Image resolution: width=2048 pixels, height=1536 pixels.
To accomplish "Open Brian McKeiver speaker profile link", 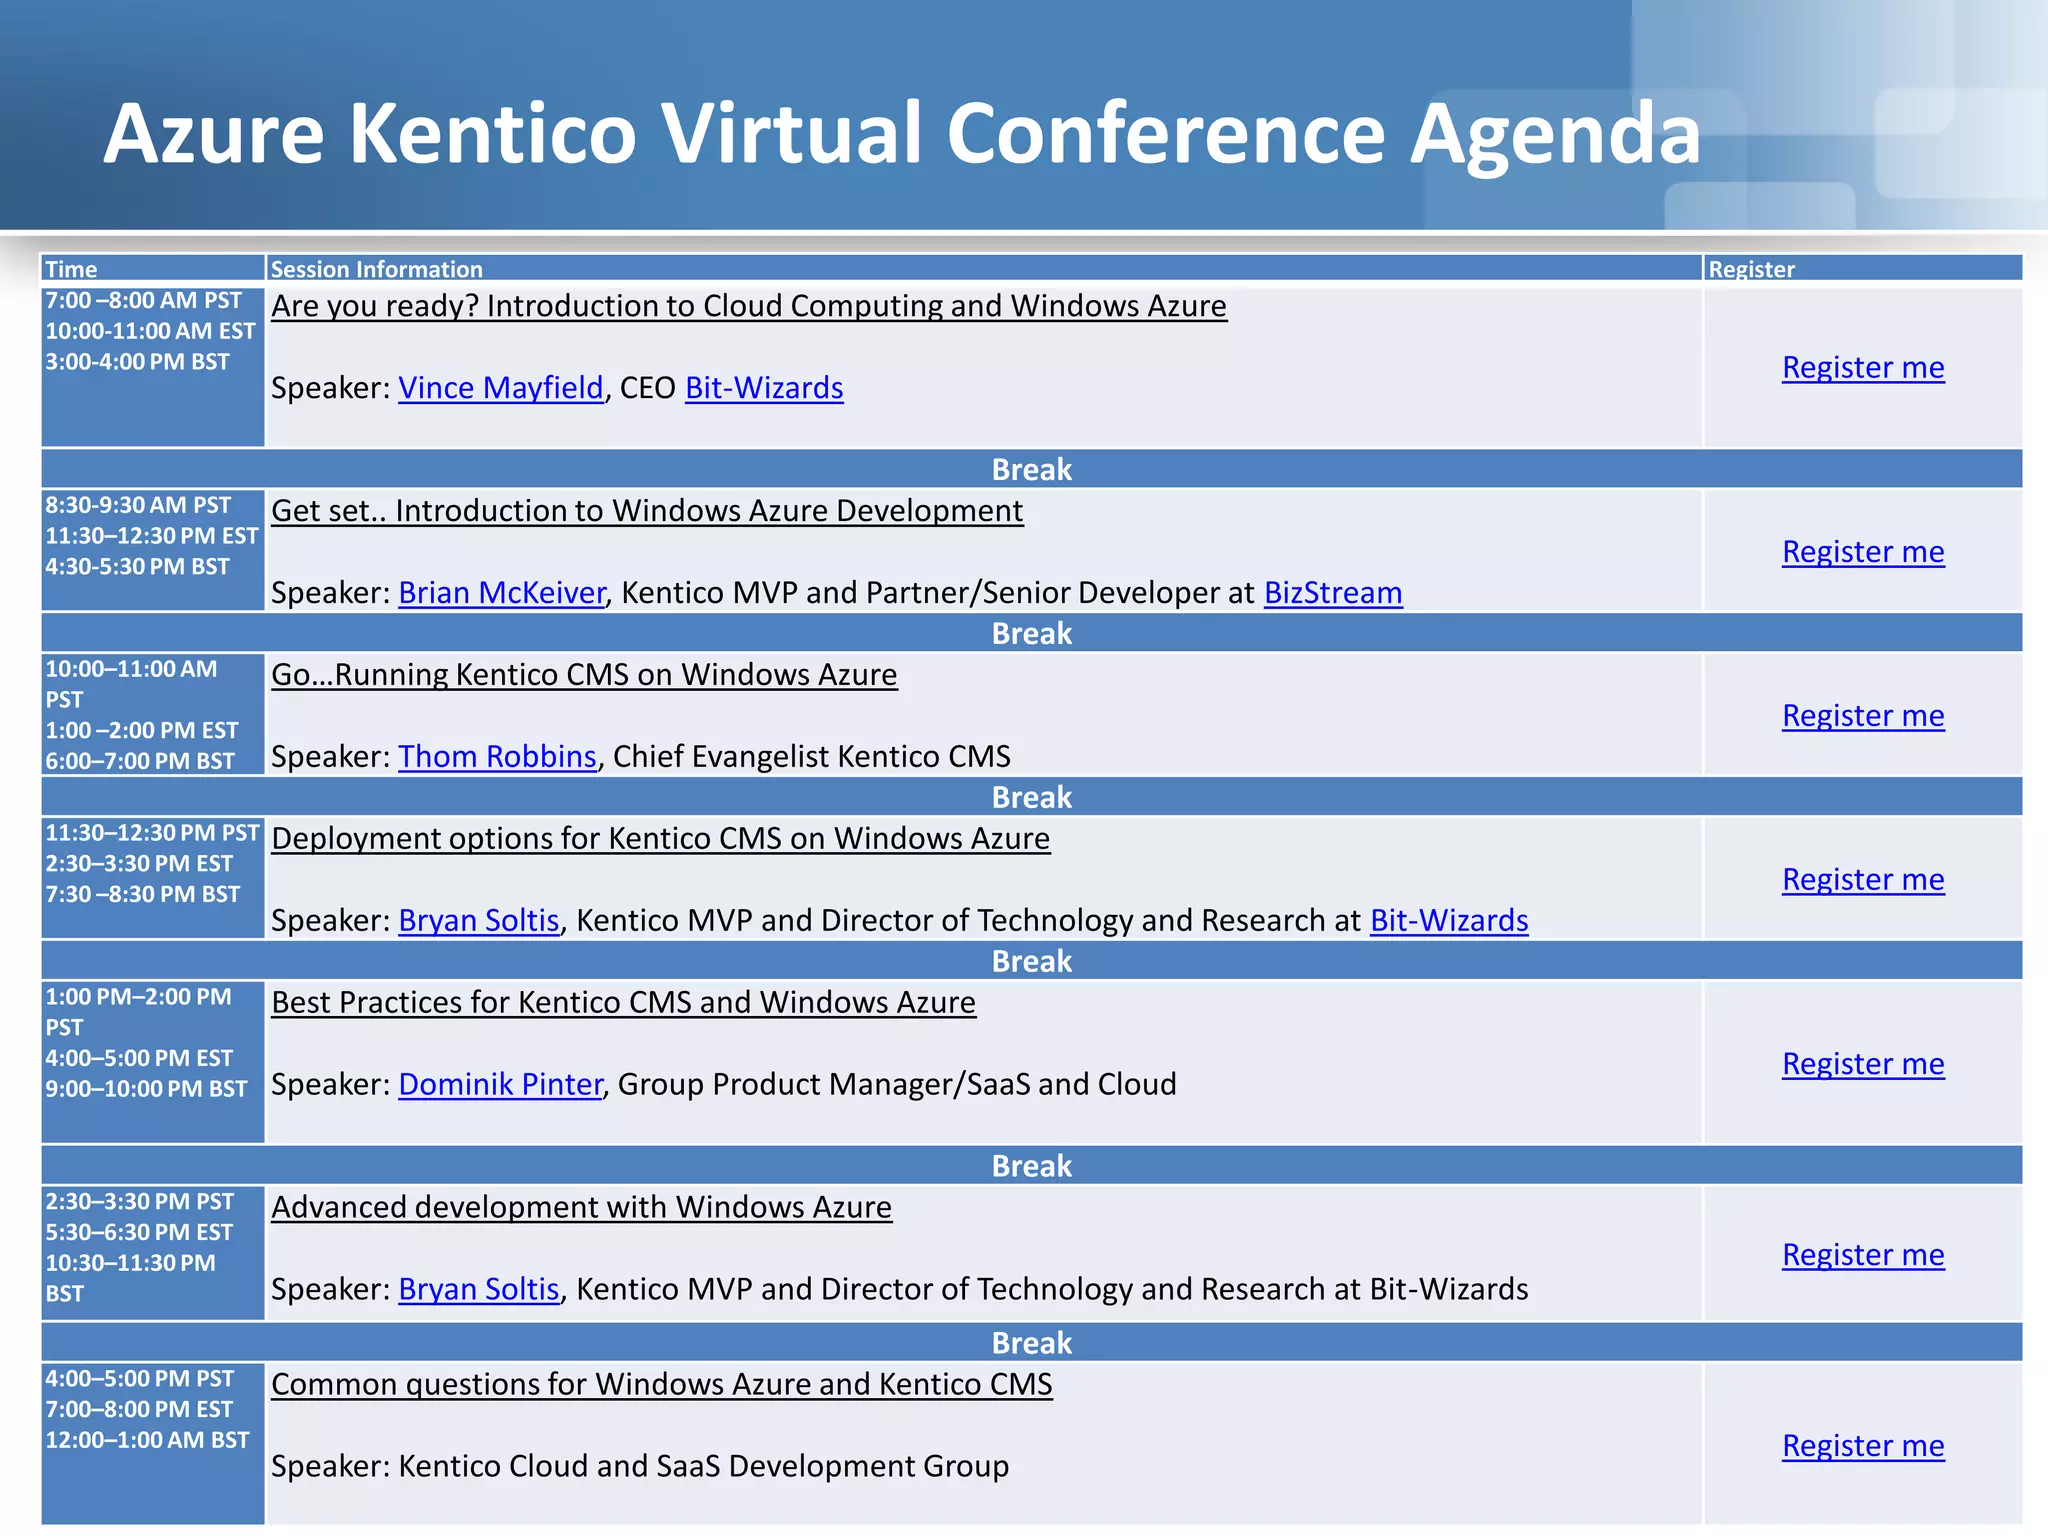I will 502,593.
